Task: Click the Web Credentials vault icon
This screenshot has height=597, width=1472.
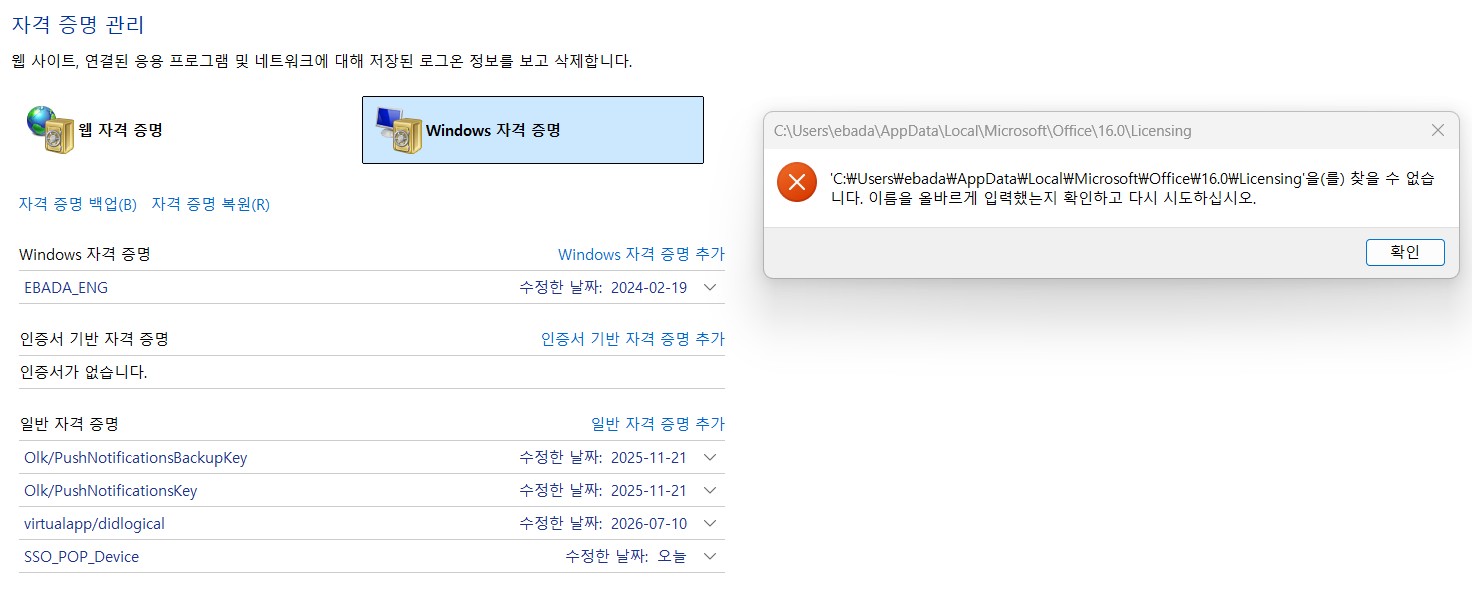Action: point(50,130)
